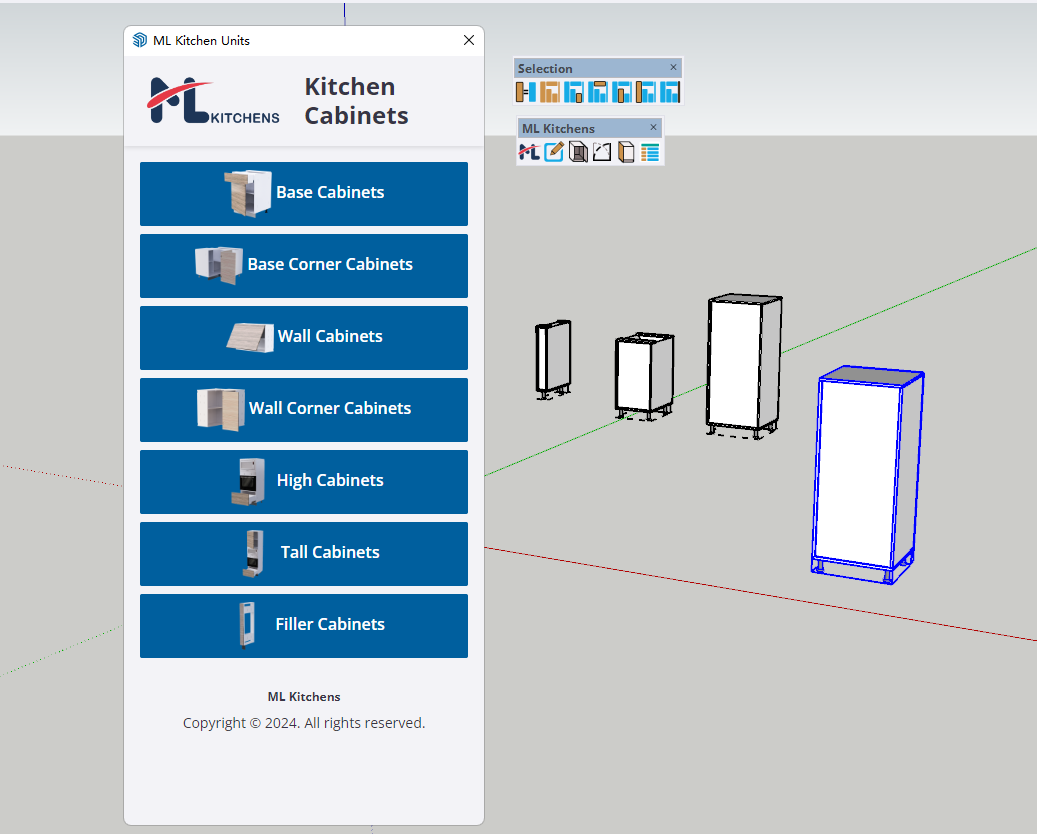Click the open cabinet box icon
This screenshot has width=1037, height=834.
point(578,152)
